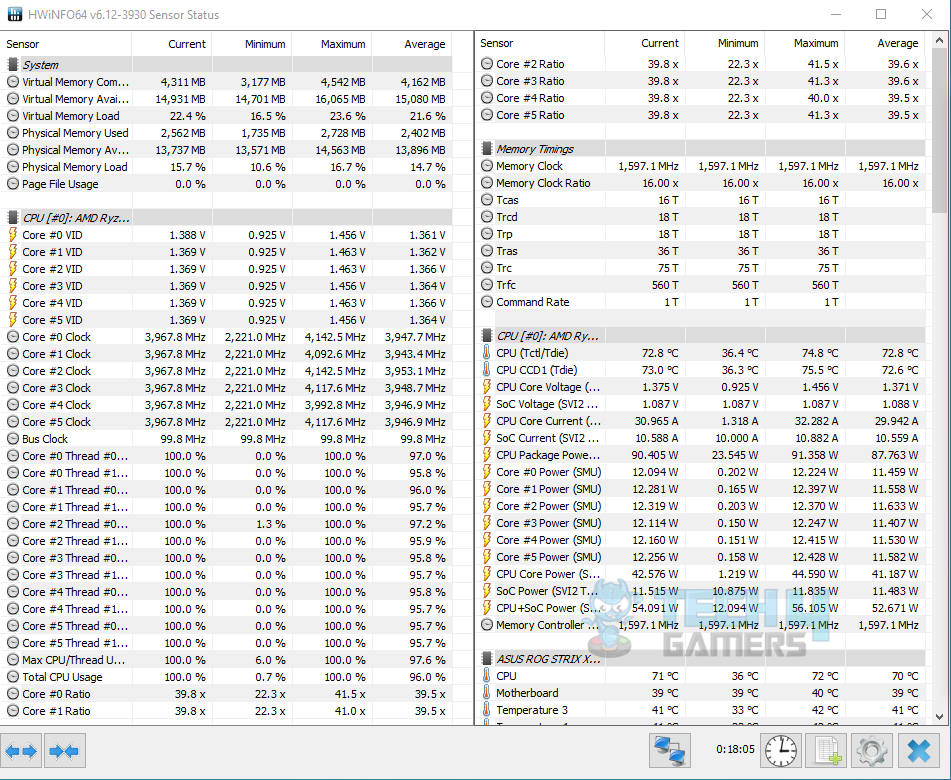Click the chip icon beside Memory Timings
The width and height of the screenshot is (951, 780).
pyautogui.click(x=486, y=149)
